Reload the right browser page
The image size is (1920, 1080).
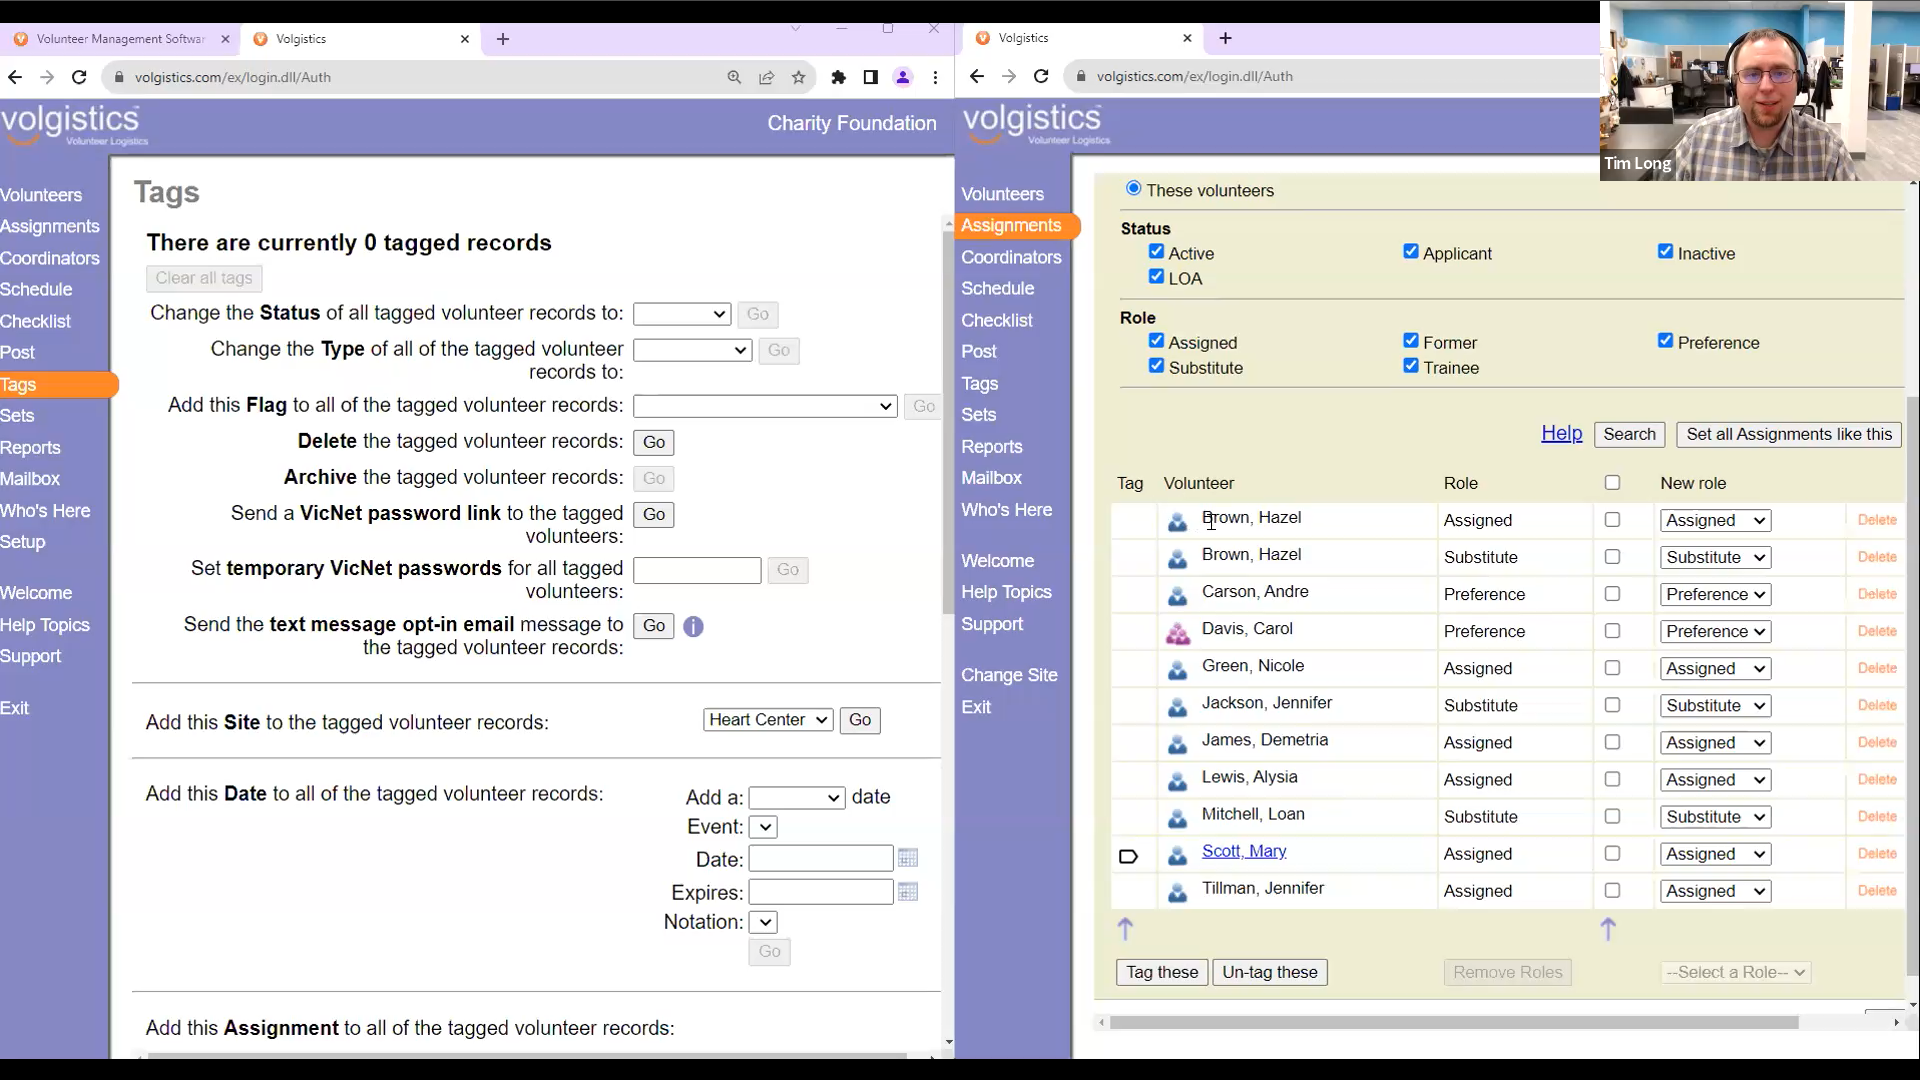coord(1041,76)
